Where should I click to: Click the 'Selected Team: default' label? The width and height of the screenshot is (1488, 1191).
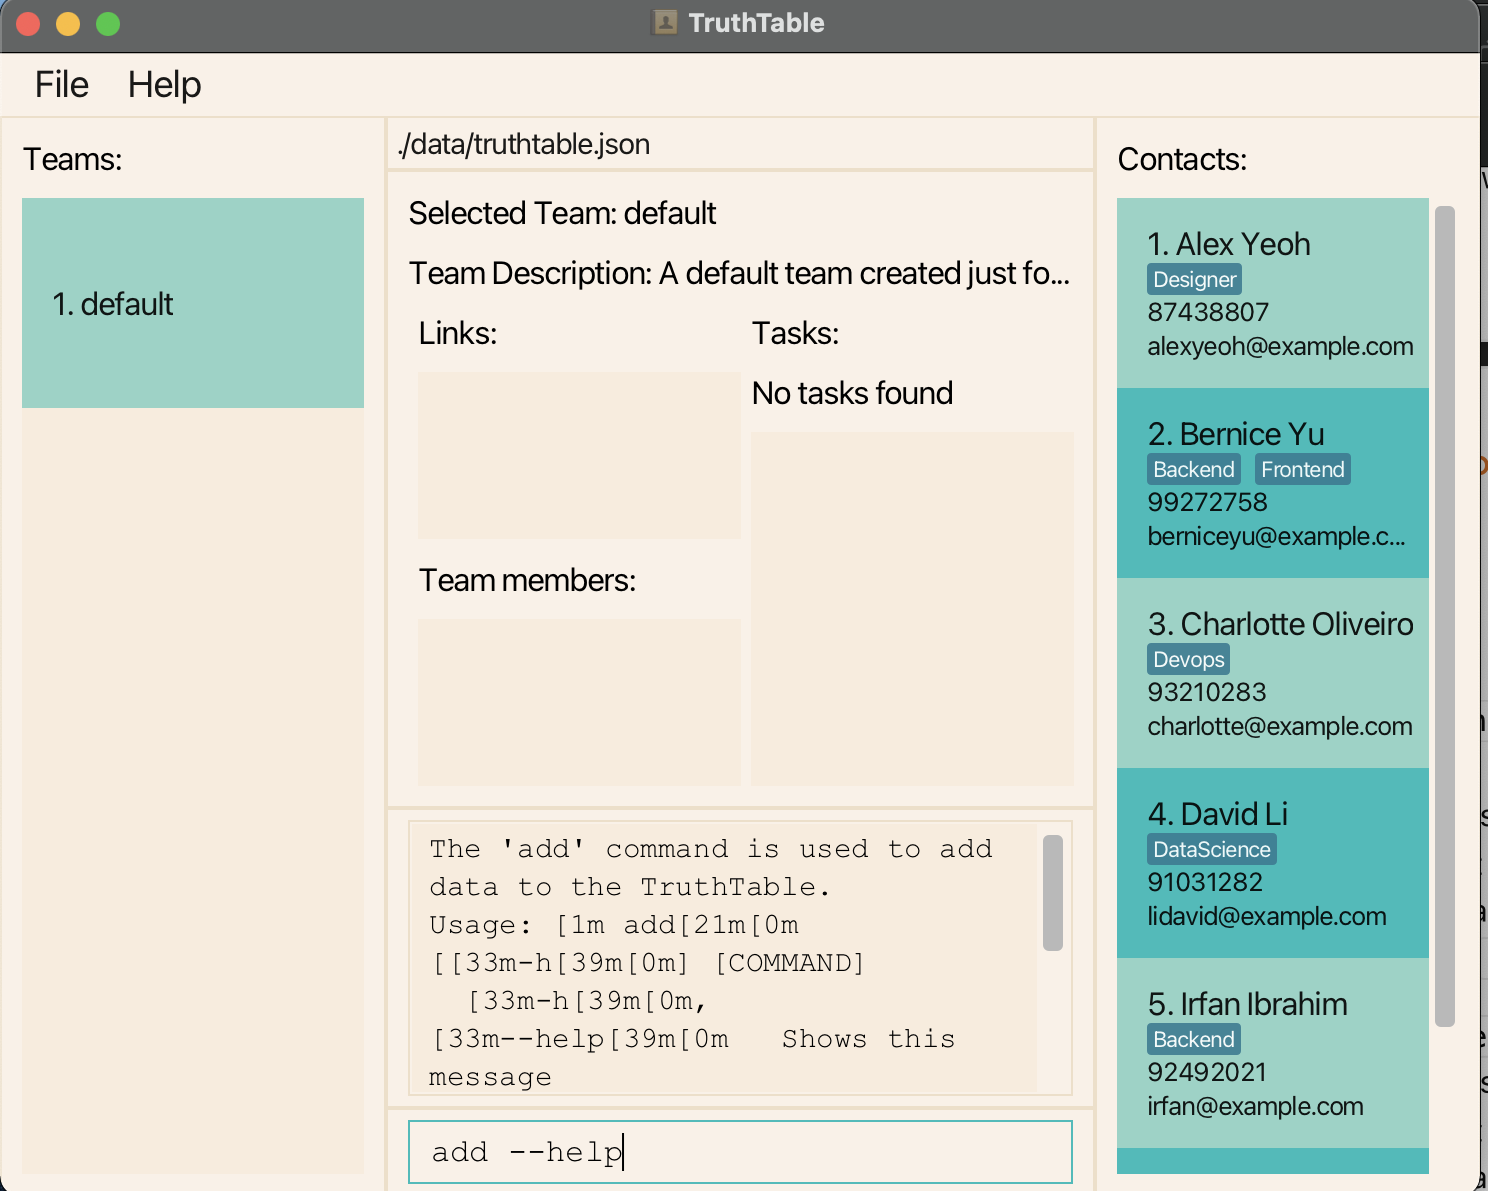tap(562, 214)
